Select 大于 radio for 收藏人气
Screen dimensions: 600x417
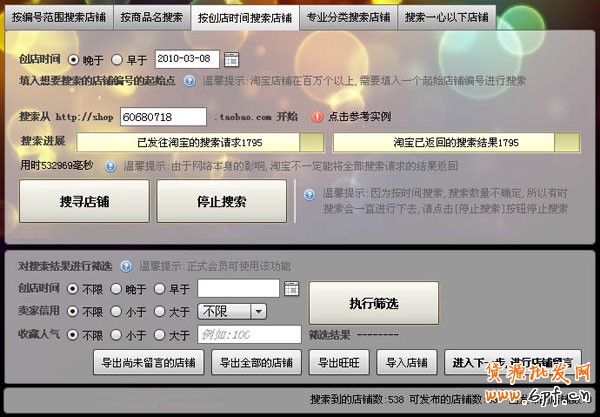click(x=158, y=335)
